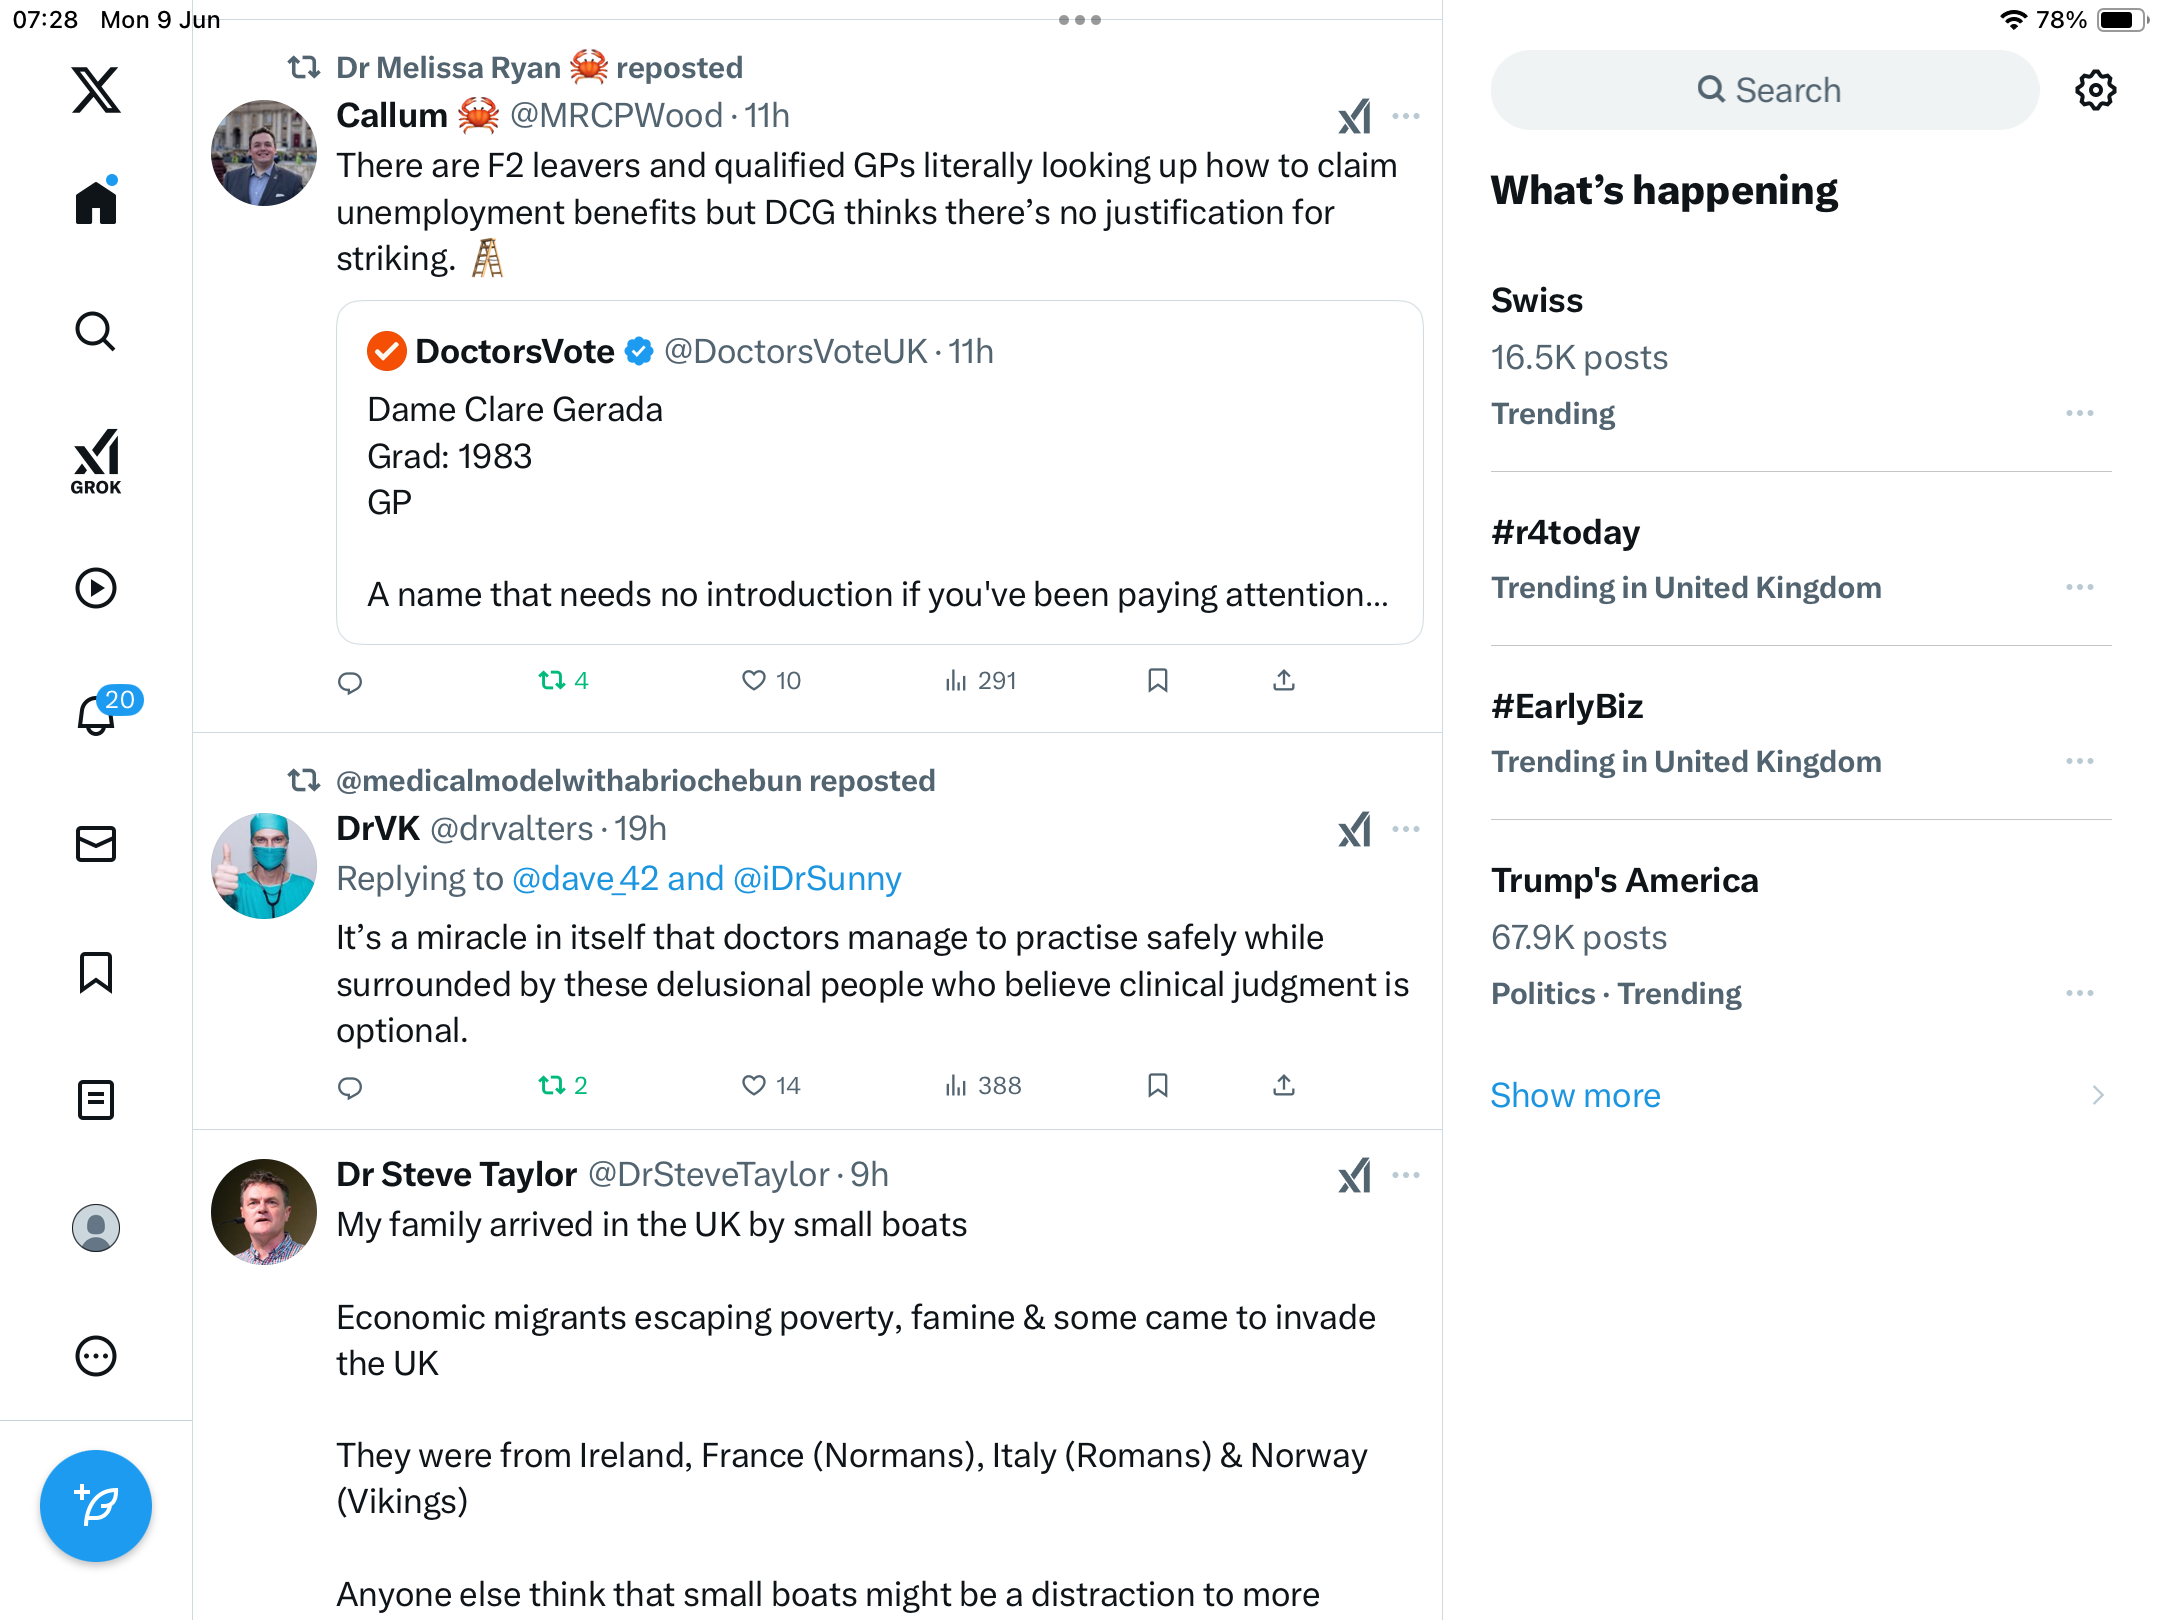Tap the compose new post button
Screen dimensions: 2160x1620
tap(96, 1505)
